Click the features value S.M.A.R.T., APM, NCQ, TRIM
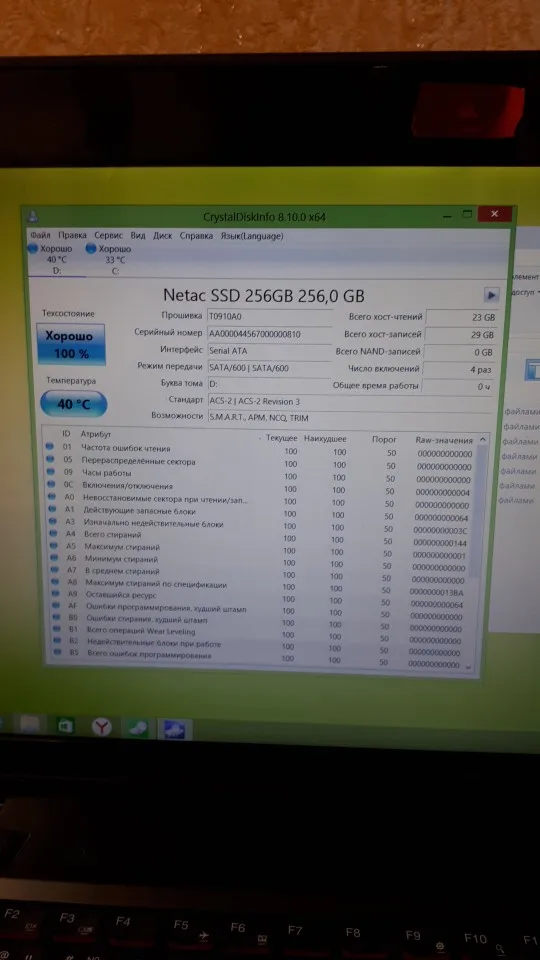The width and height of the screenshot is (540, 960). (x=349, y=418)
